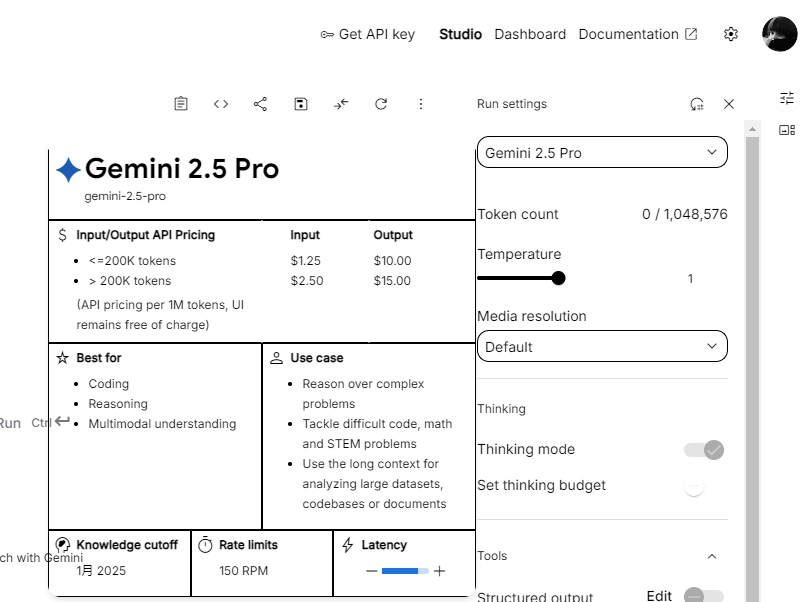The width and height of the screenshot is (808, 602).
Task: Click the compare mode arrows icon
Action: (341, 104)
